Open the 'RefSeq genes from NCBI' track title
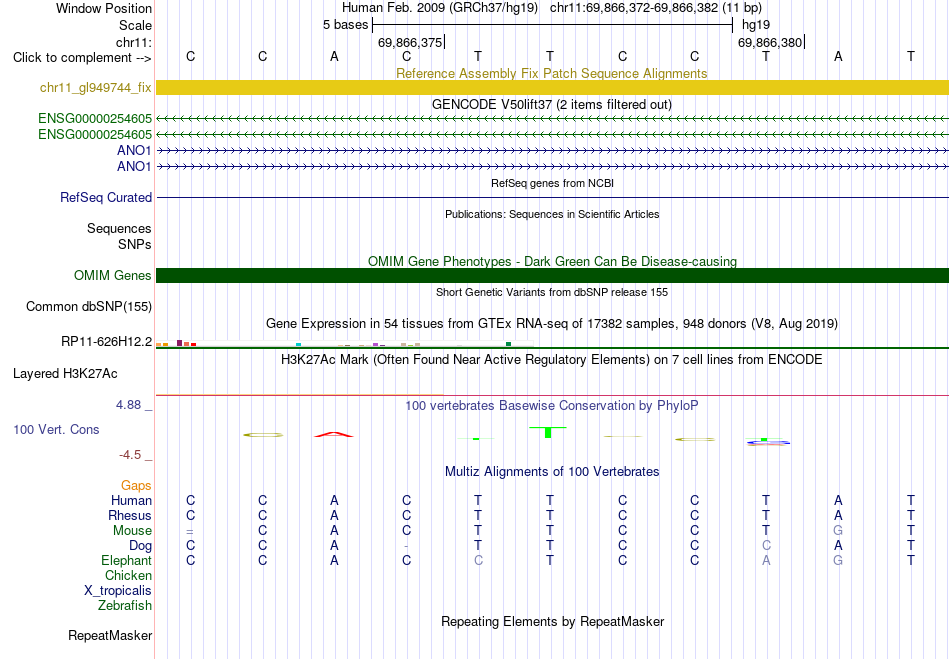Image resolution: width=950 pixels, height=659 pixels. point(552,183)
